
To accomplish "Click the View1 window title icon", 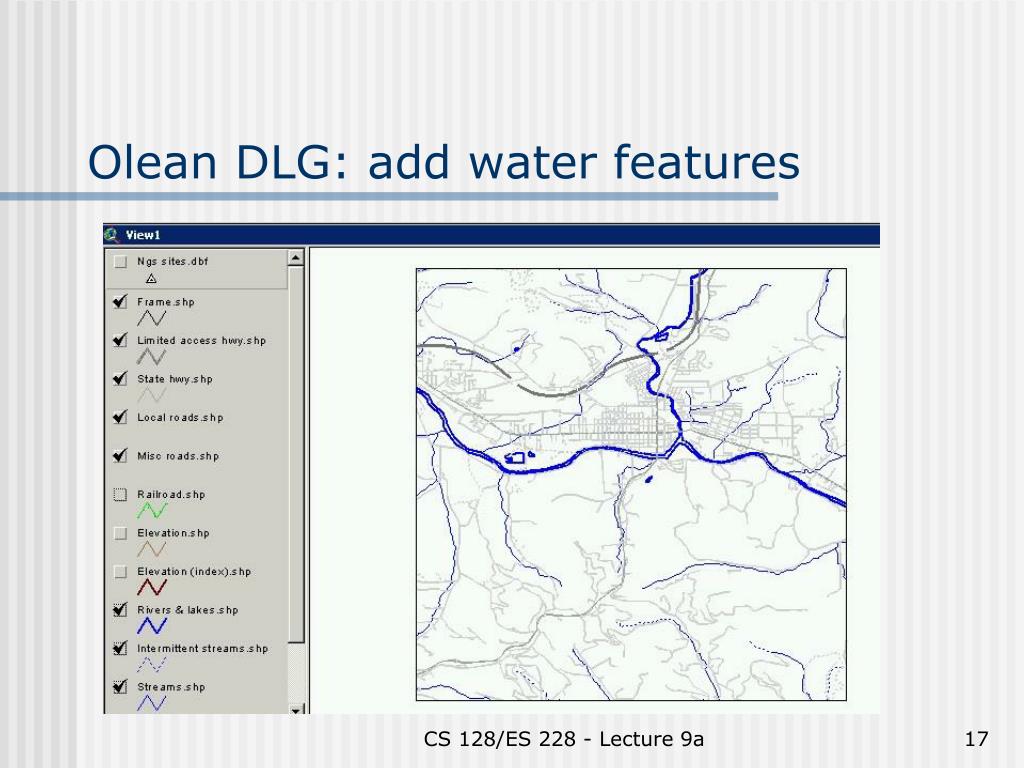I will pyautogui.click(x=112, y=234).
